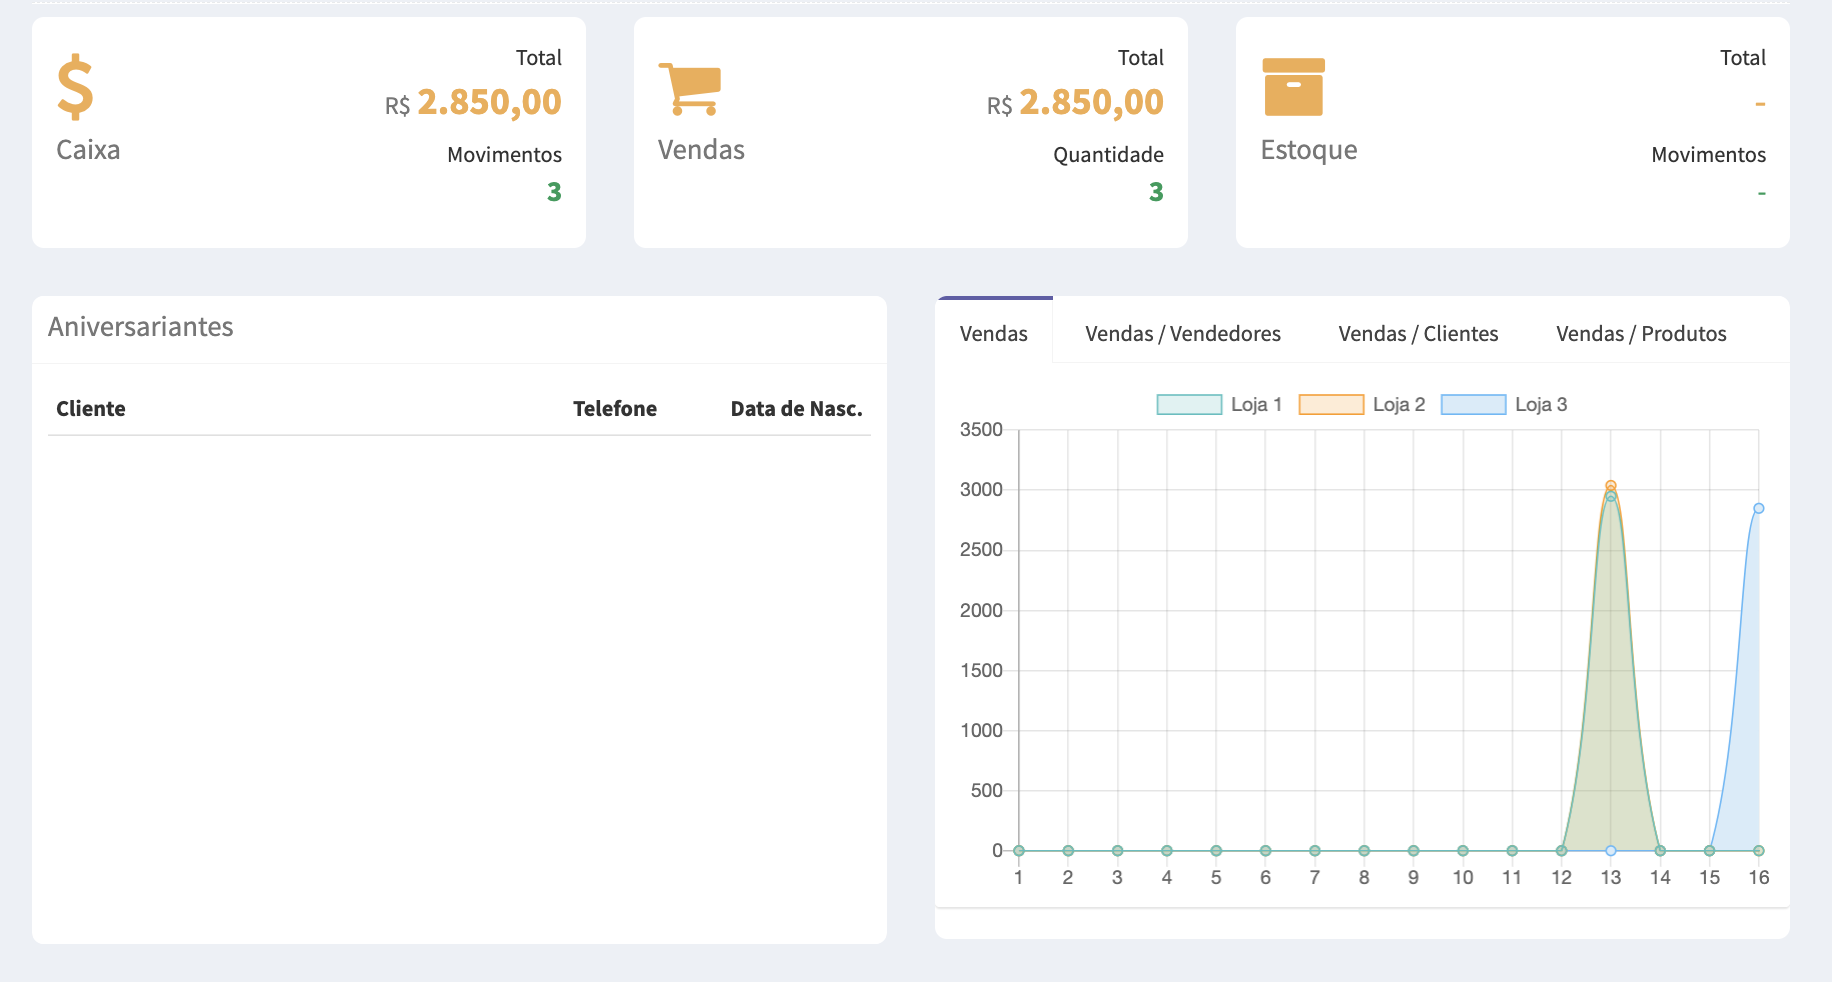Image resolution: width=1832 pixels, height=982 pixels.
Task: Hide Loja 3 series via legend swatch
Action: (x=1472, y=405)
